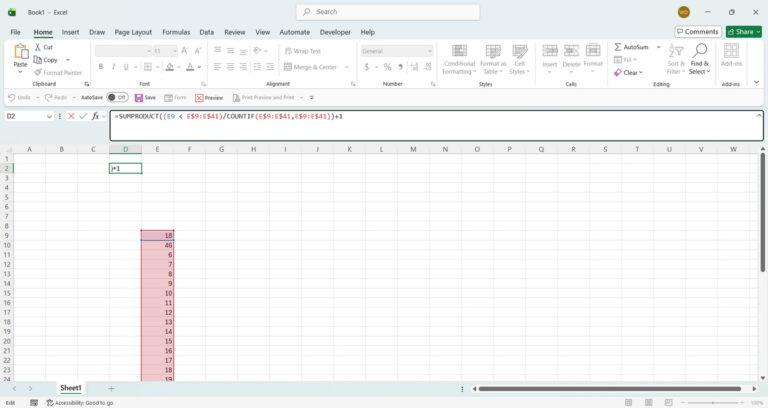
Task: Open the Clear dropdown in Editing group
Action: tap(630, 73)
